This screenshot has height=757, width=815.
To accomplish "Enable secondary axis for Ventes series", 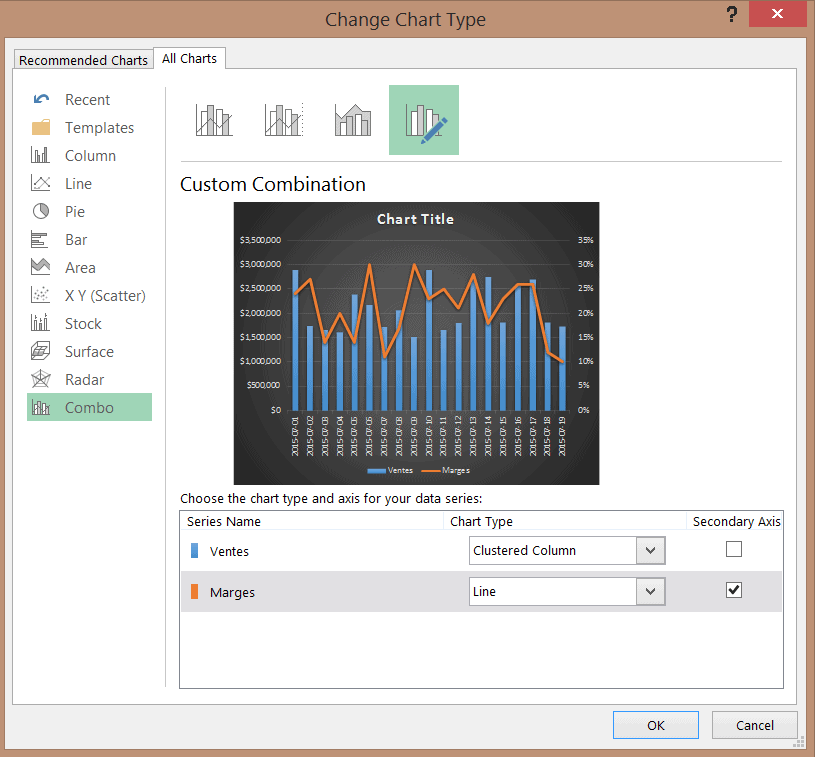I will click(734, 549).
